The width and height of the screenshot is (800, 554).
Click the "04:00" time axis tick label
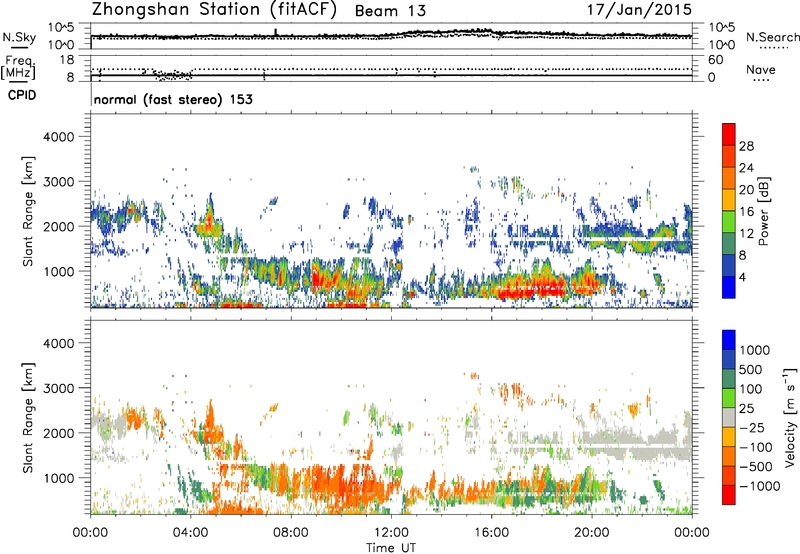pos(191,533)
